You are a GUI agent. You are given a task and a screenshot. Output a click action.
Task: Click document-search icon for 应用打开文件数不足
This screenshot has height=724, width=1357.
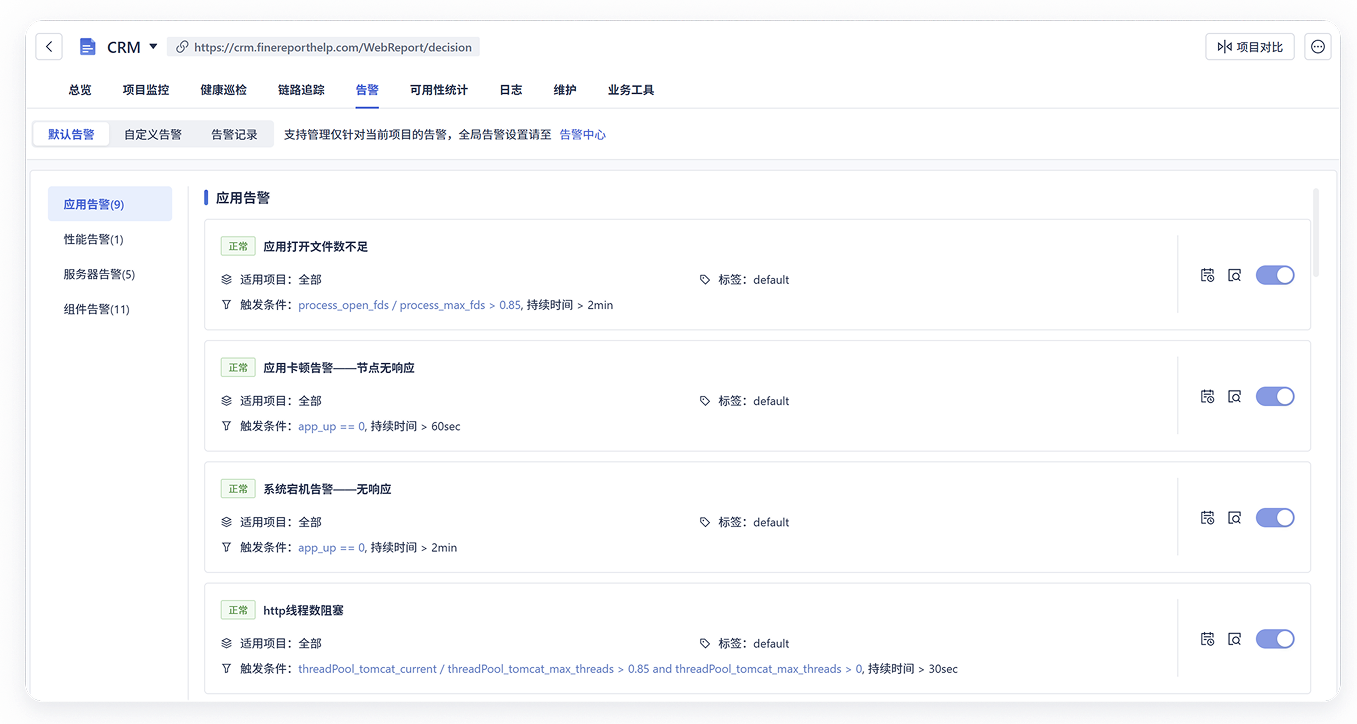point(1234,275)
